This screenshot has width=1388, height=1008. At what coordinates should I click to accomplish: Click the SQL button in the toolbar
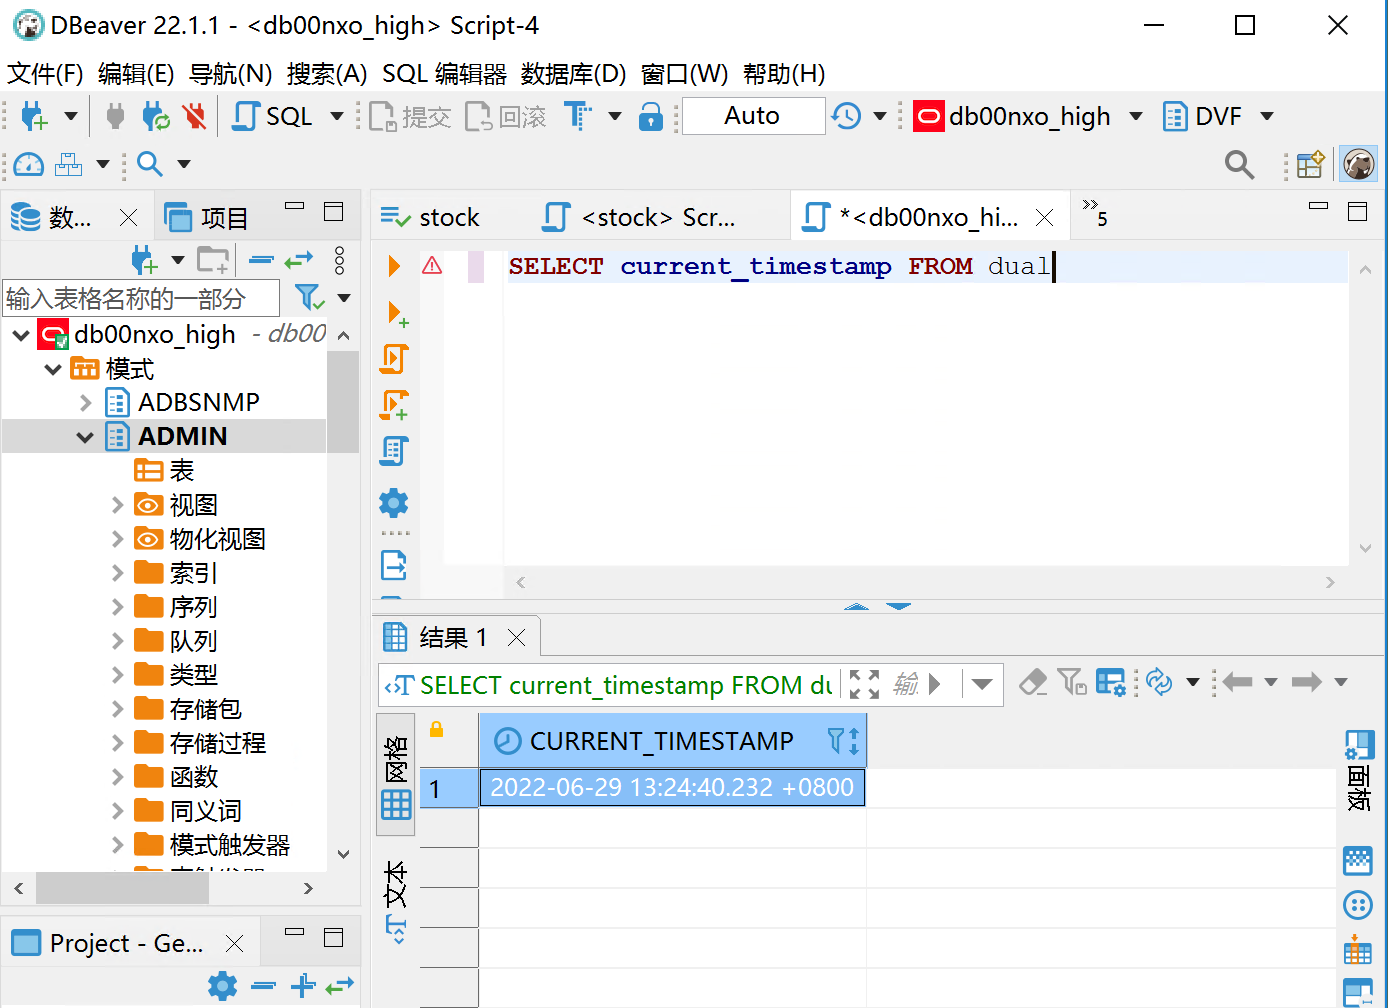pos(274,117)
